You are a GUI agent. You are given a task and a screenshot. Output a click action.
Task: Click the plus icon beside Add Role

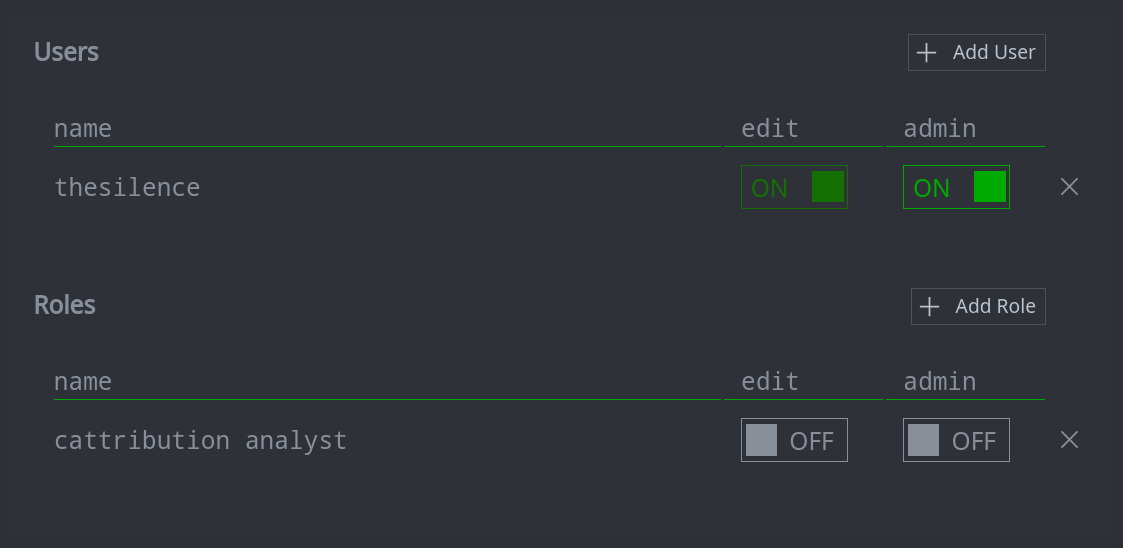930,307
